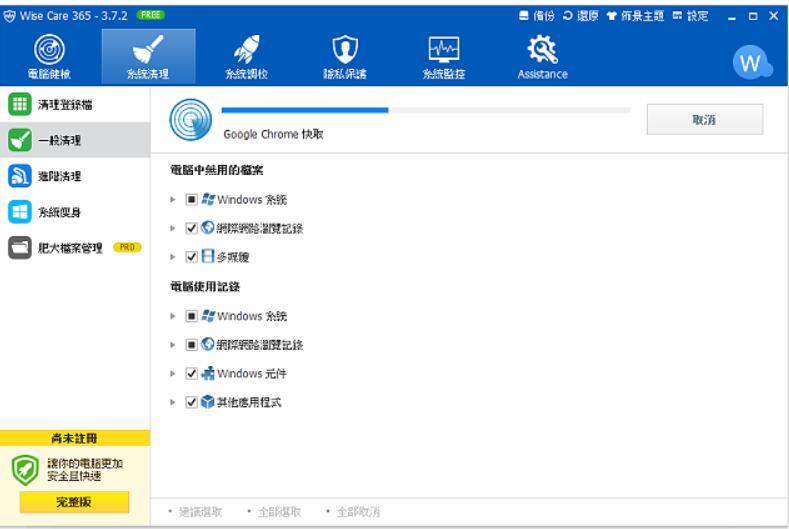
Task: Click the blue scan progress bar
Action: [x=426, y=110]
